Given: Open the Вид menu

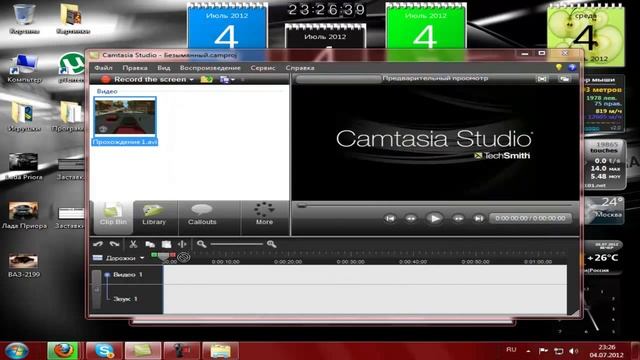Looking at the screenshot, I should point(164,68).
